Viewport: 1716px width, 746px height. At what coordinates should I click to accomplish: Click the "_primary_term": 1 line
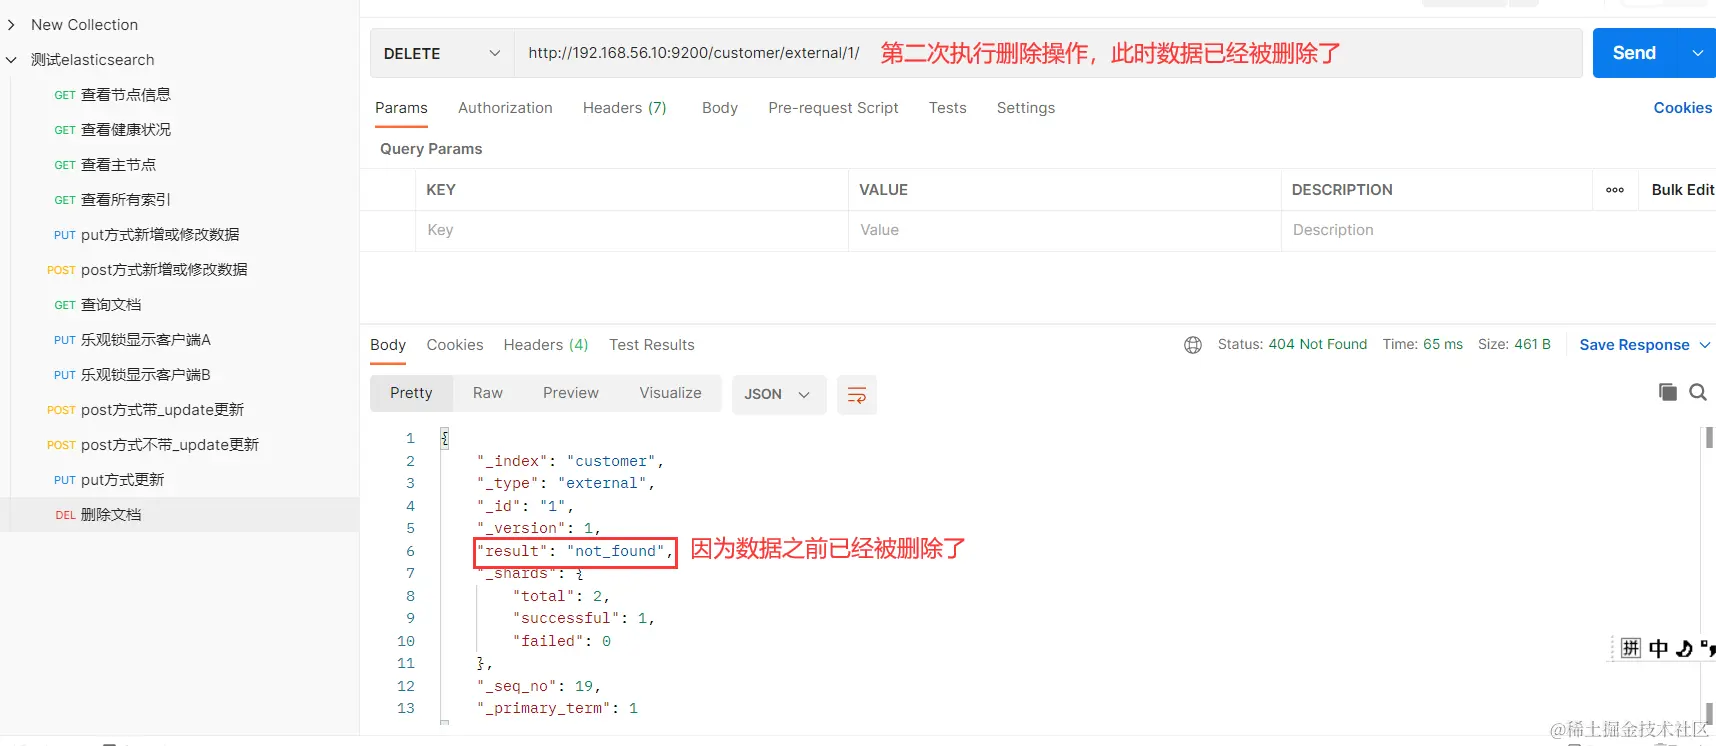557,709
